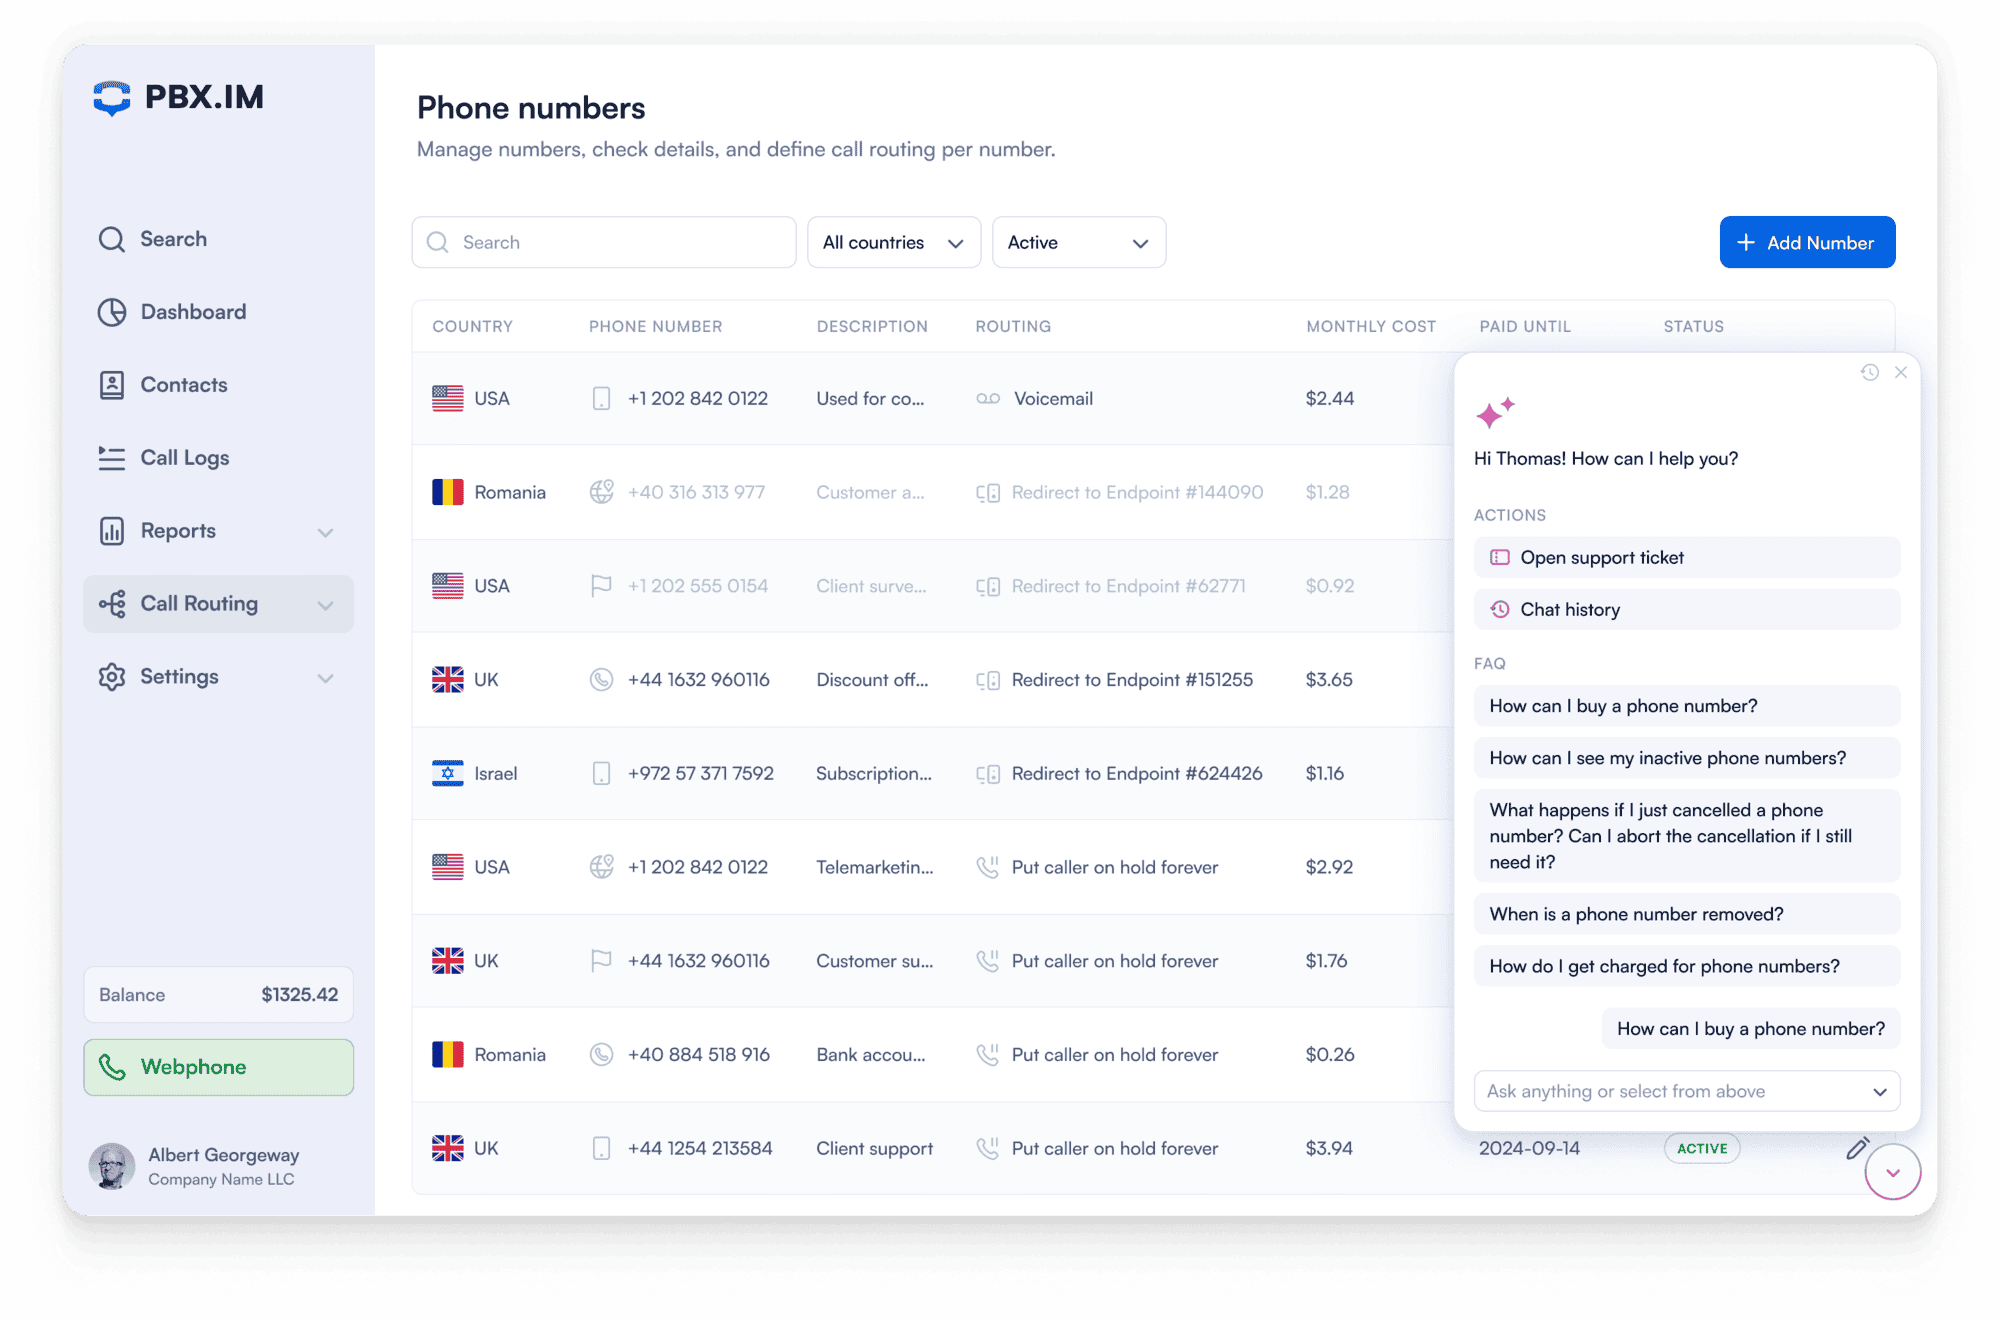
Task: Click the Add Number button
Action: (1807, 242)
